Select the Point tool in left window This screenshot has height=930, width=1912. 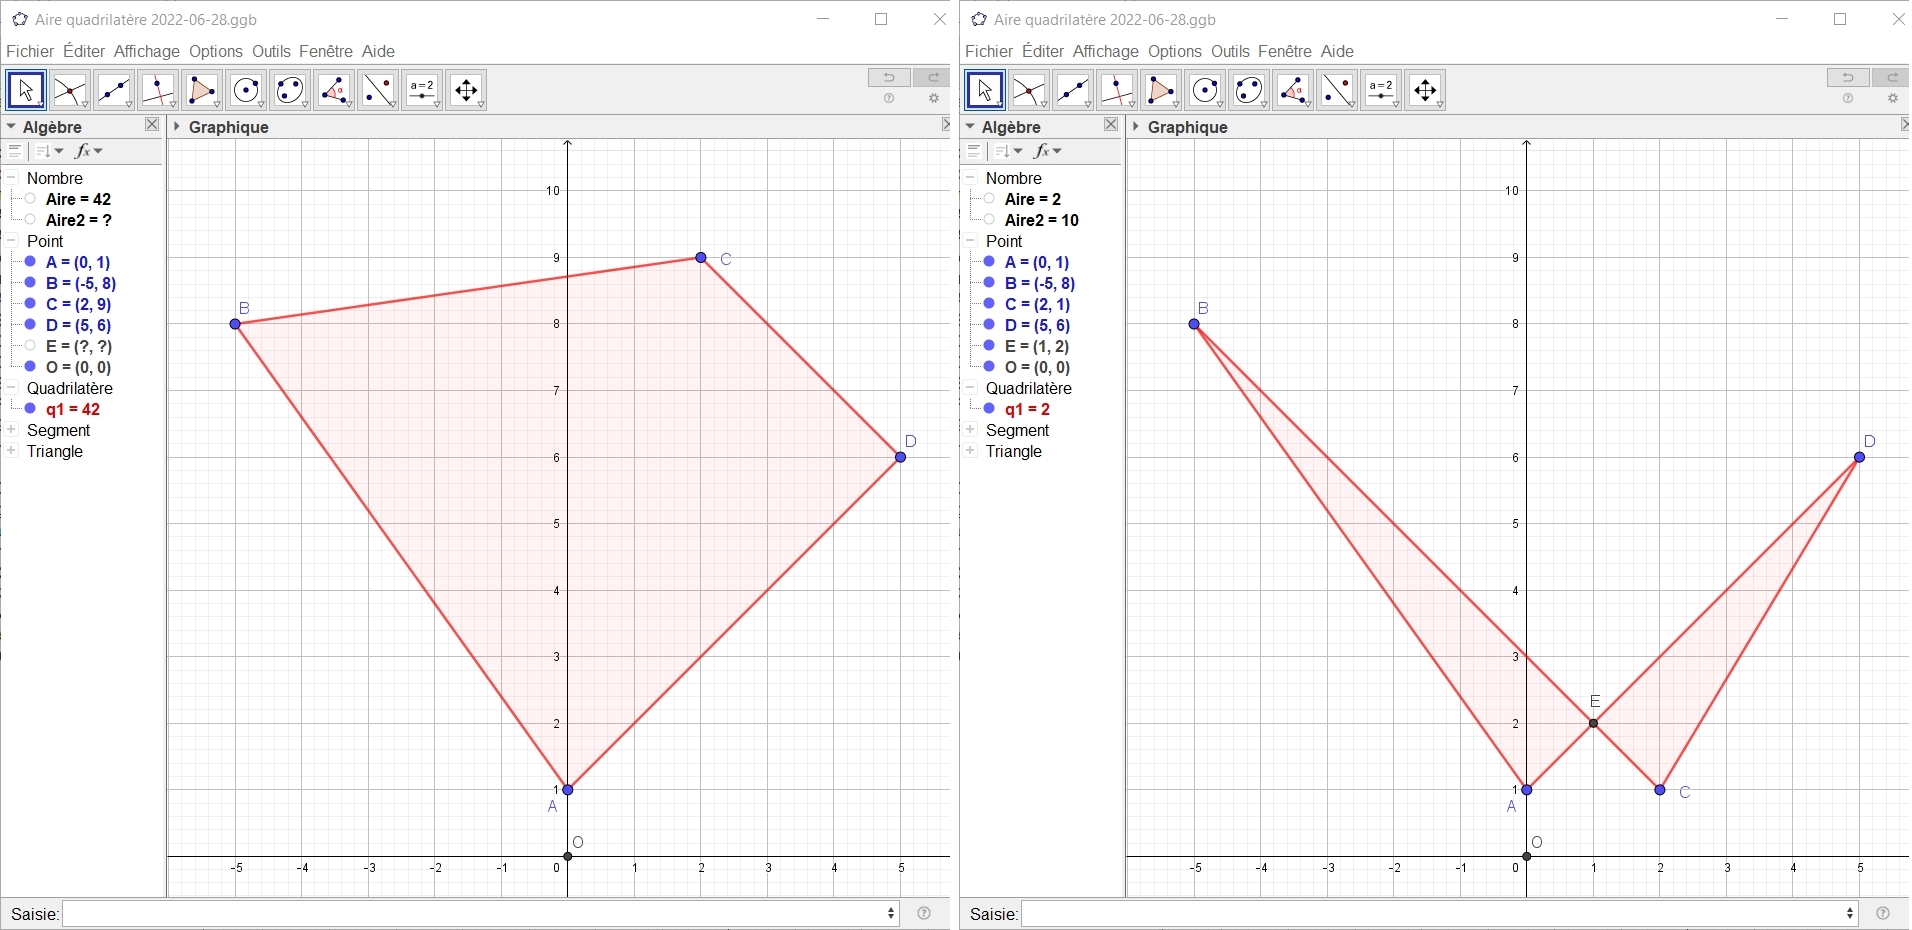click(x=70, y=90)
